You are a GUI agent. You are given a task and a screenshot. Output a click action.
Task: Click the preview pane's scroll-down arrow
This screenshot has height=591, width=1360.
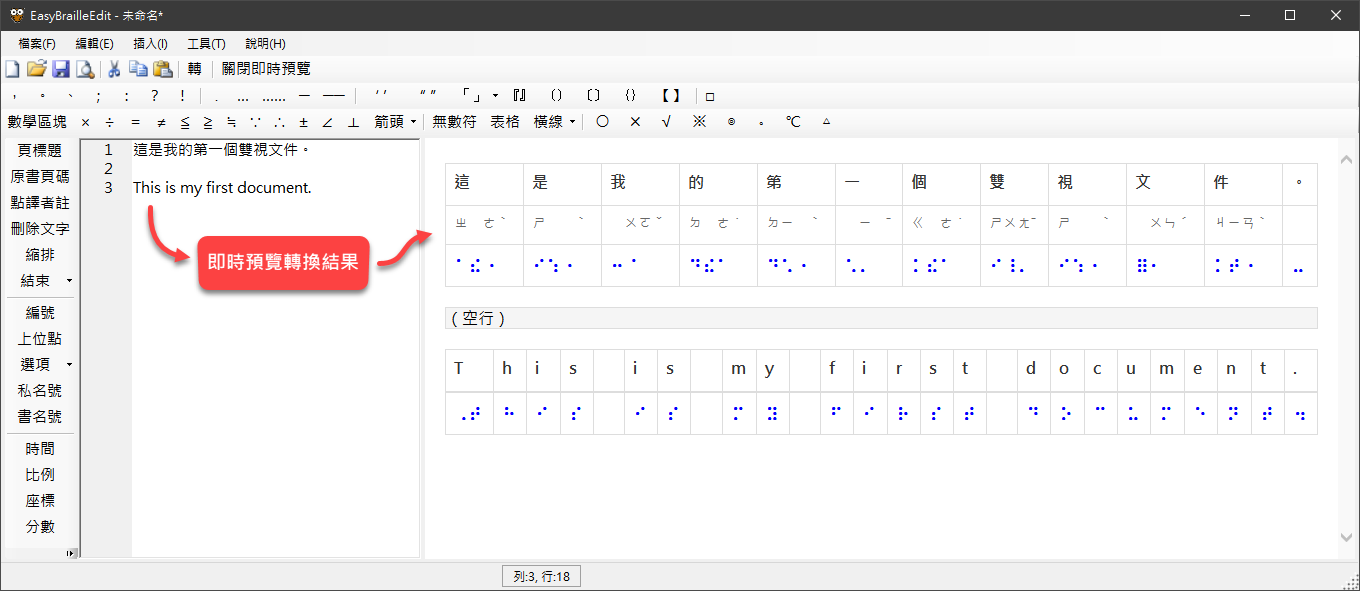1345,537
